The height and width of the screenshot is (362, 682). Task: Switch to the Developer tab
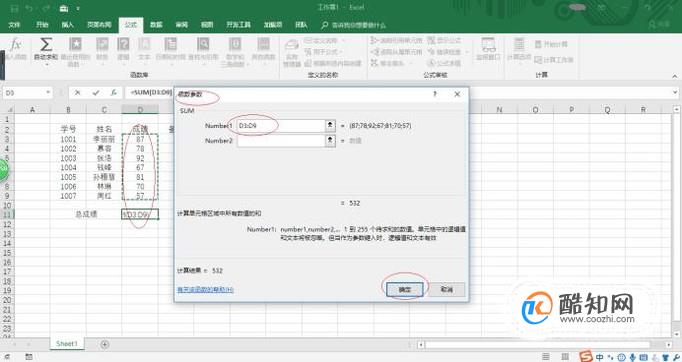(x=238, y=25)
